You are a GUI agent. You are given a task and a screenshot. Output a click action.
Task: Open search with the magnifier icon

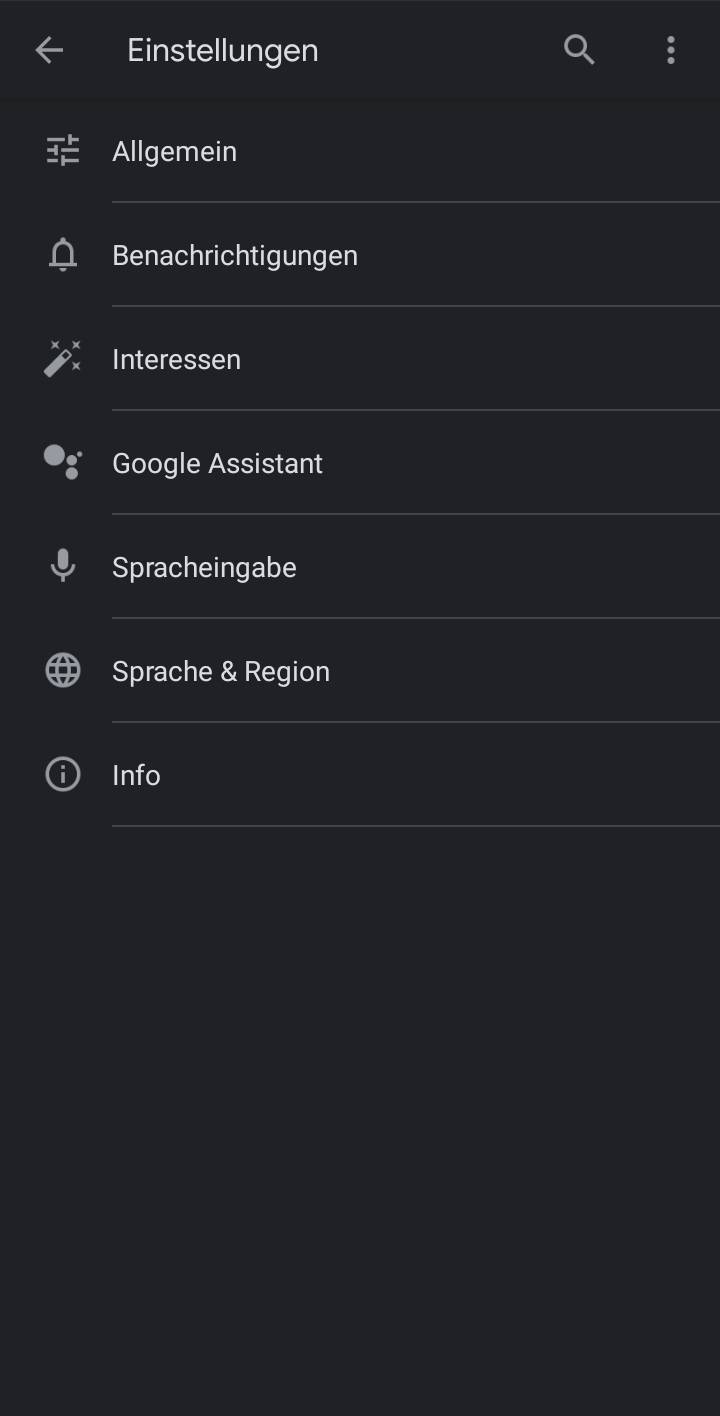pyautogui.click(x=579, y=50)
